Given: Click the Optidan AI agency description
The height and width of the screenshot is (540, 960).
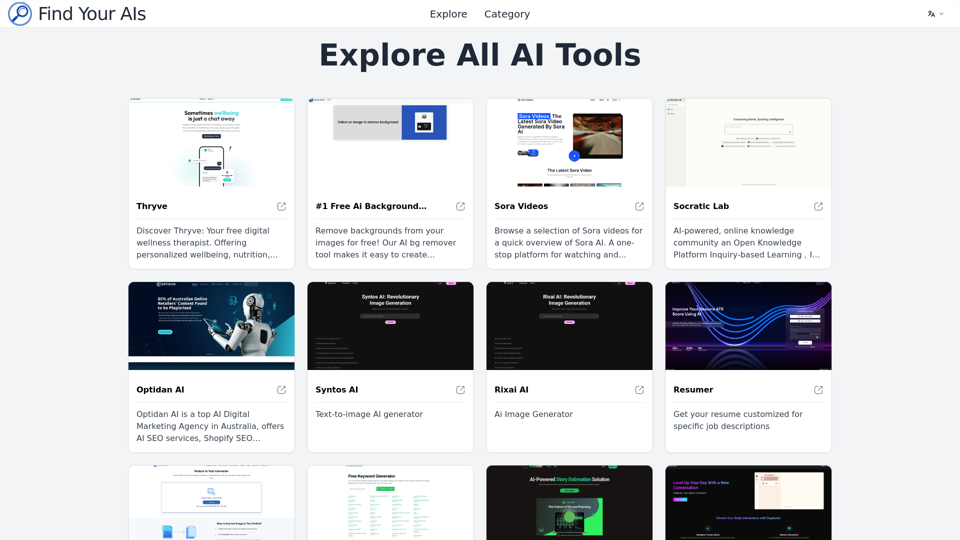Looking at the screenshot, I should coord(210,426).
